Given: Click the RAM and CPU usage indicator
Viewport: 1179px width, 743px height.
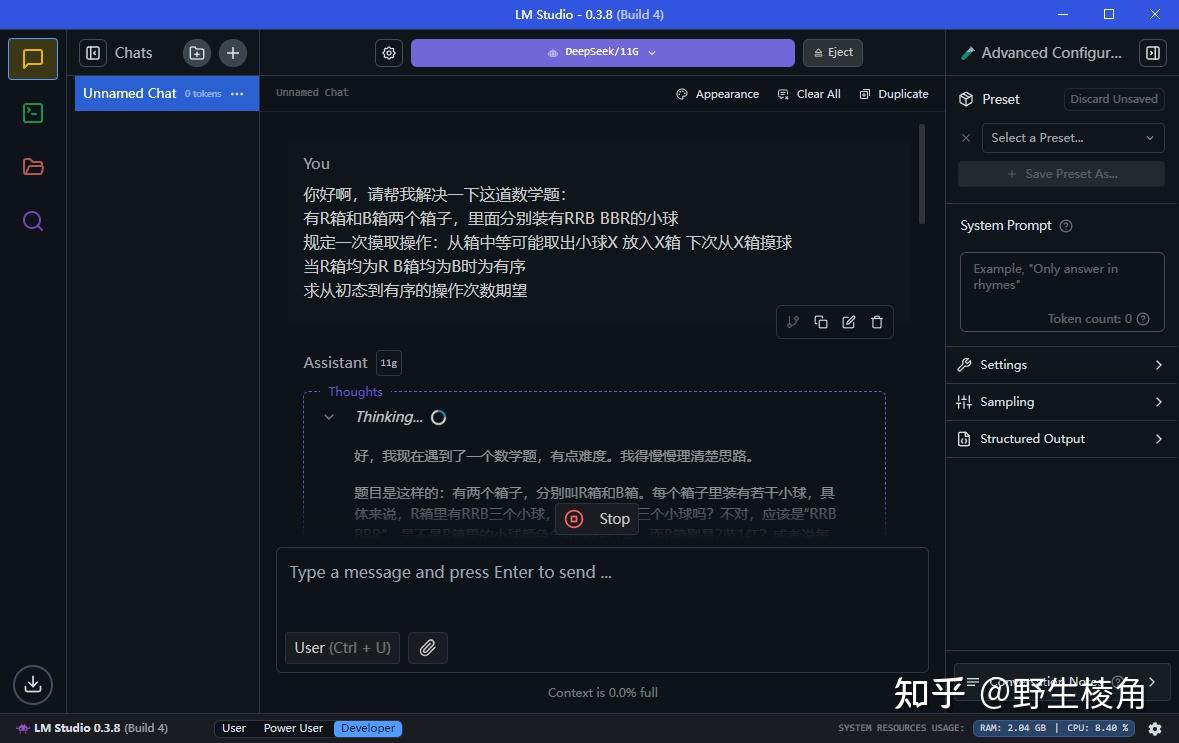Looking at the screenshot, I should click(x=1053, y=728).
